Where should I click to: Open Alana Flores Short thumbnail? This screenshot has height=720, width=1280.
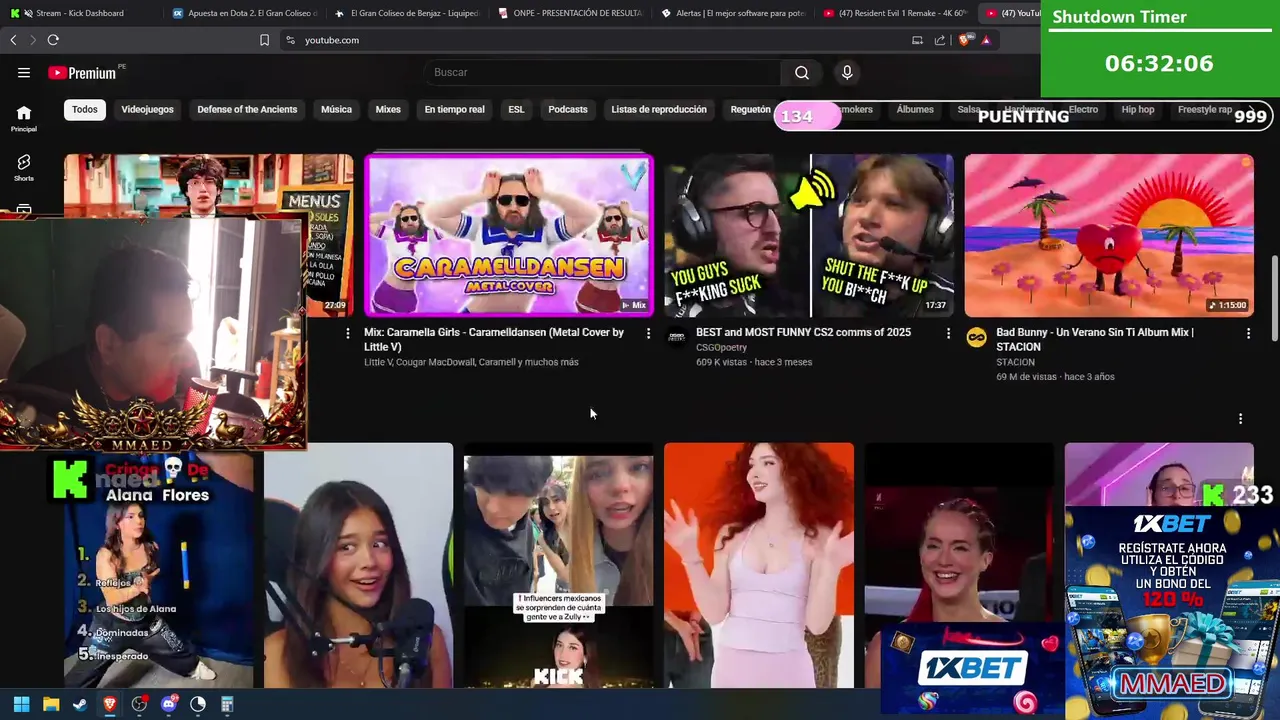[x=159, y=570]
